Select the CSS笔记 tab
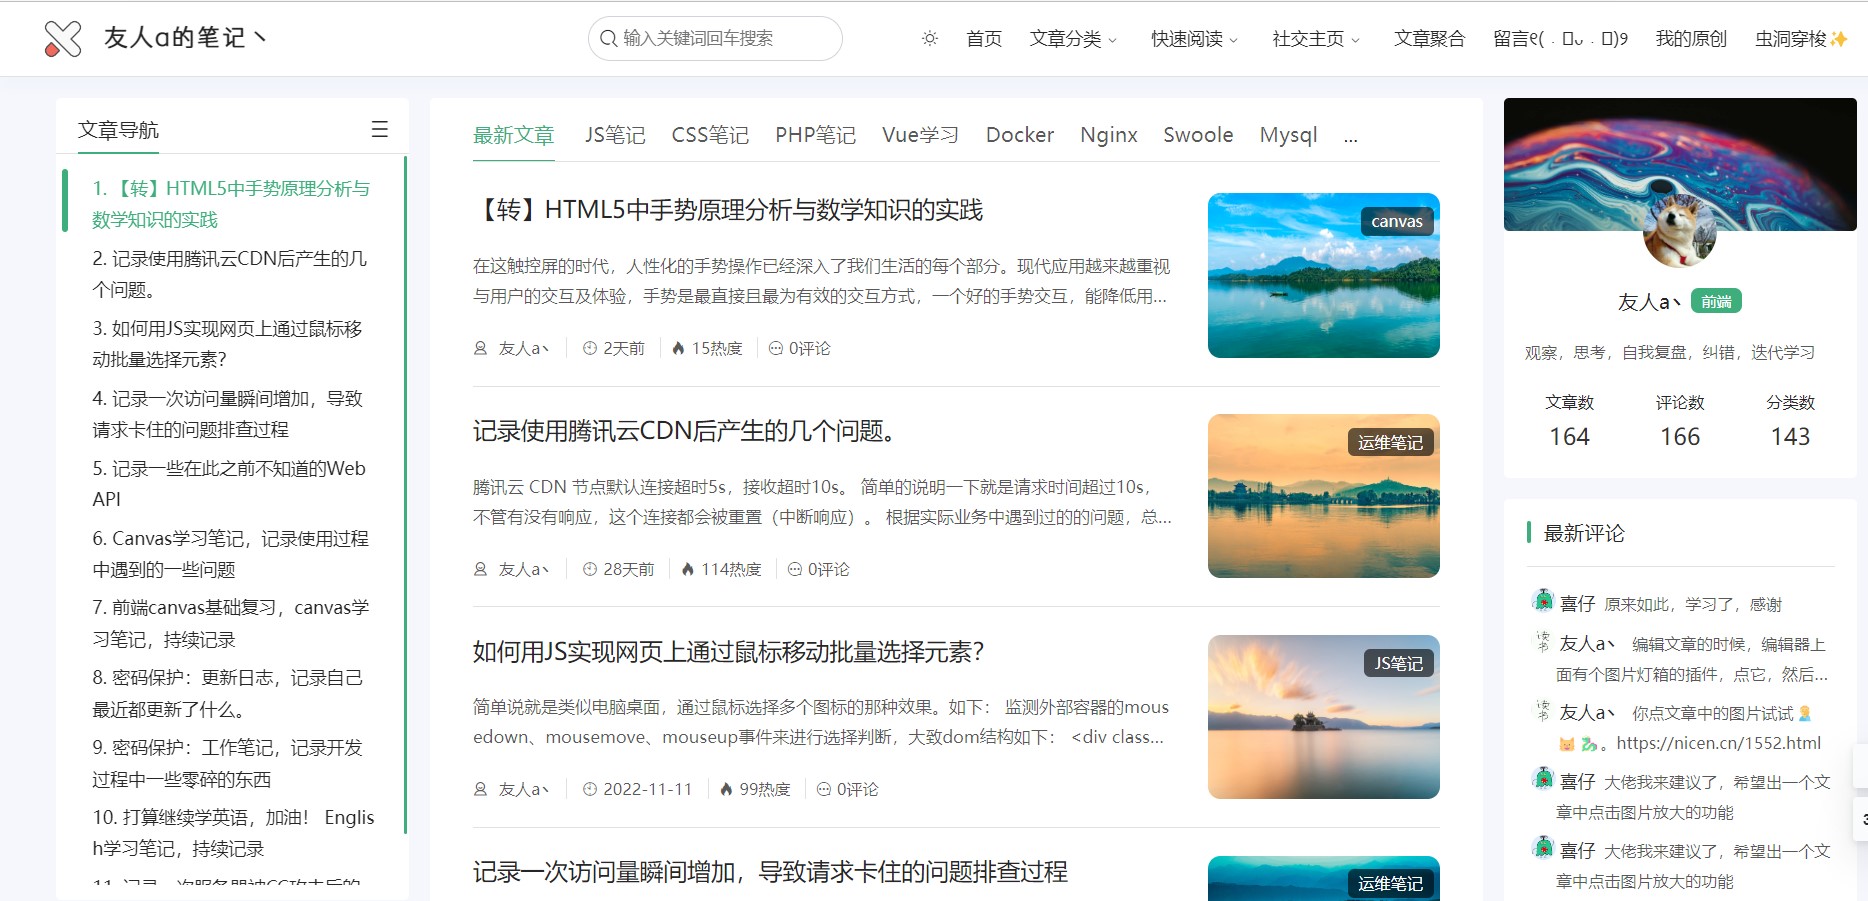 click(710, 135)
